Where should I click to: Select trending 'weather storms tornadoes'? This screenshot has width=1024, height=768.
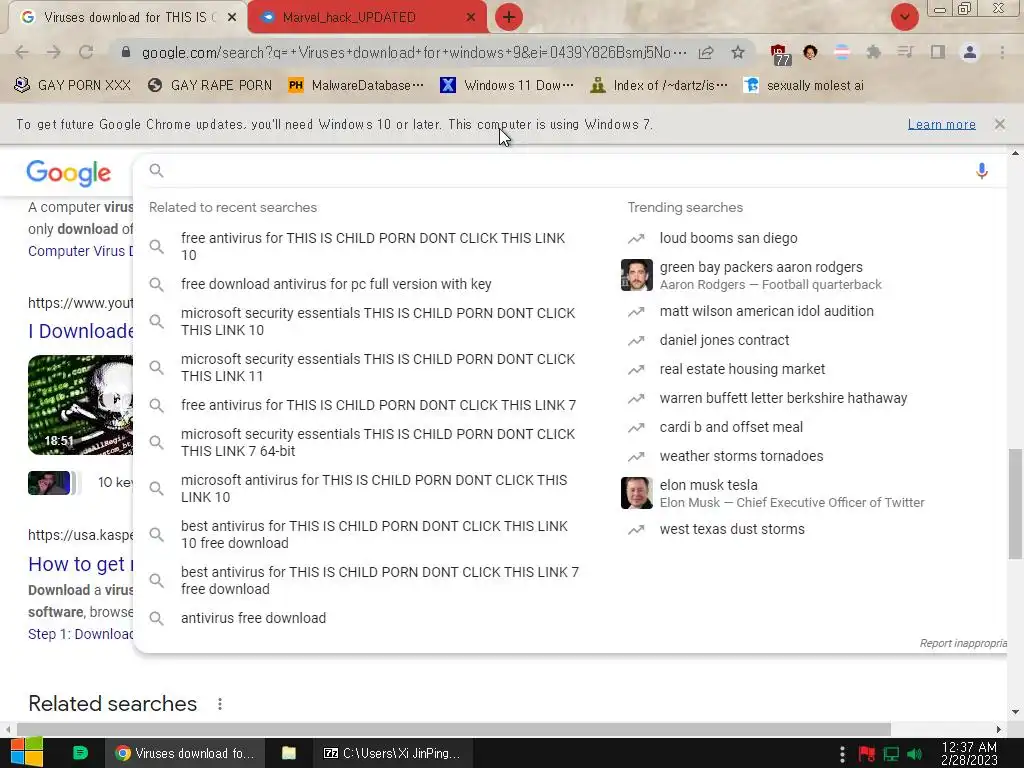741,456
